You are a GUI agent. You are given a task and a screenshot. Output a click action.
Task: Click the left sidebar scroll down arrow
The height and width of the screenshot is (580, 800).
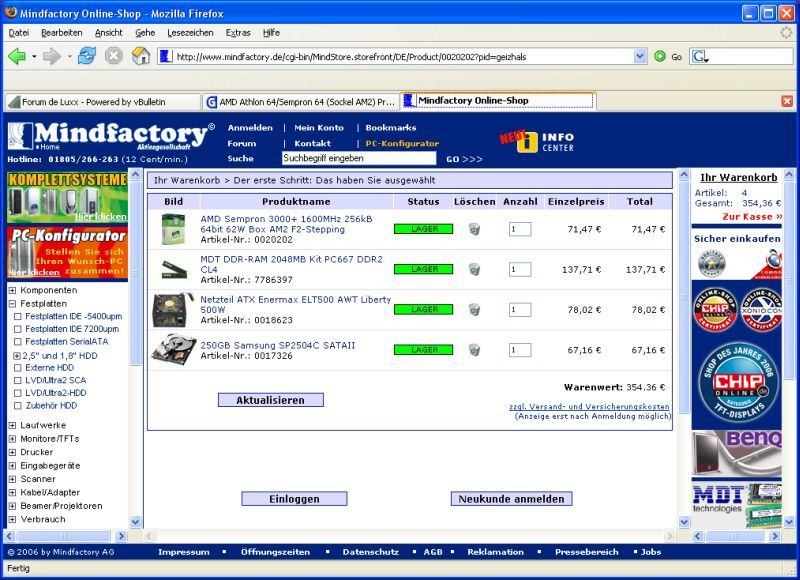[x=135, y=522]
